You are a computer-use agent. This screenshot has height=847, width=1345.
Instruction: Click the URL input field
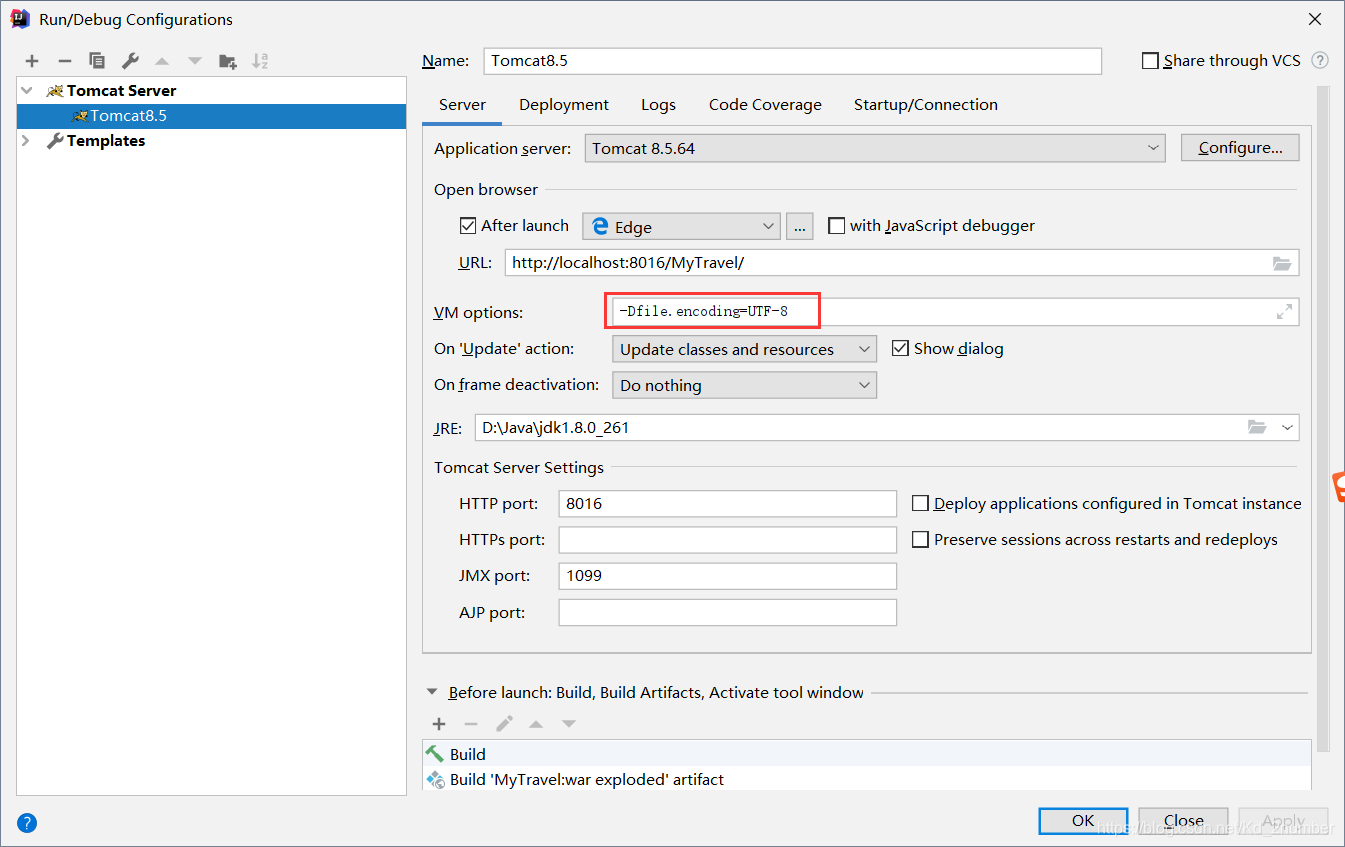(x=902, y=263)
